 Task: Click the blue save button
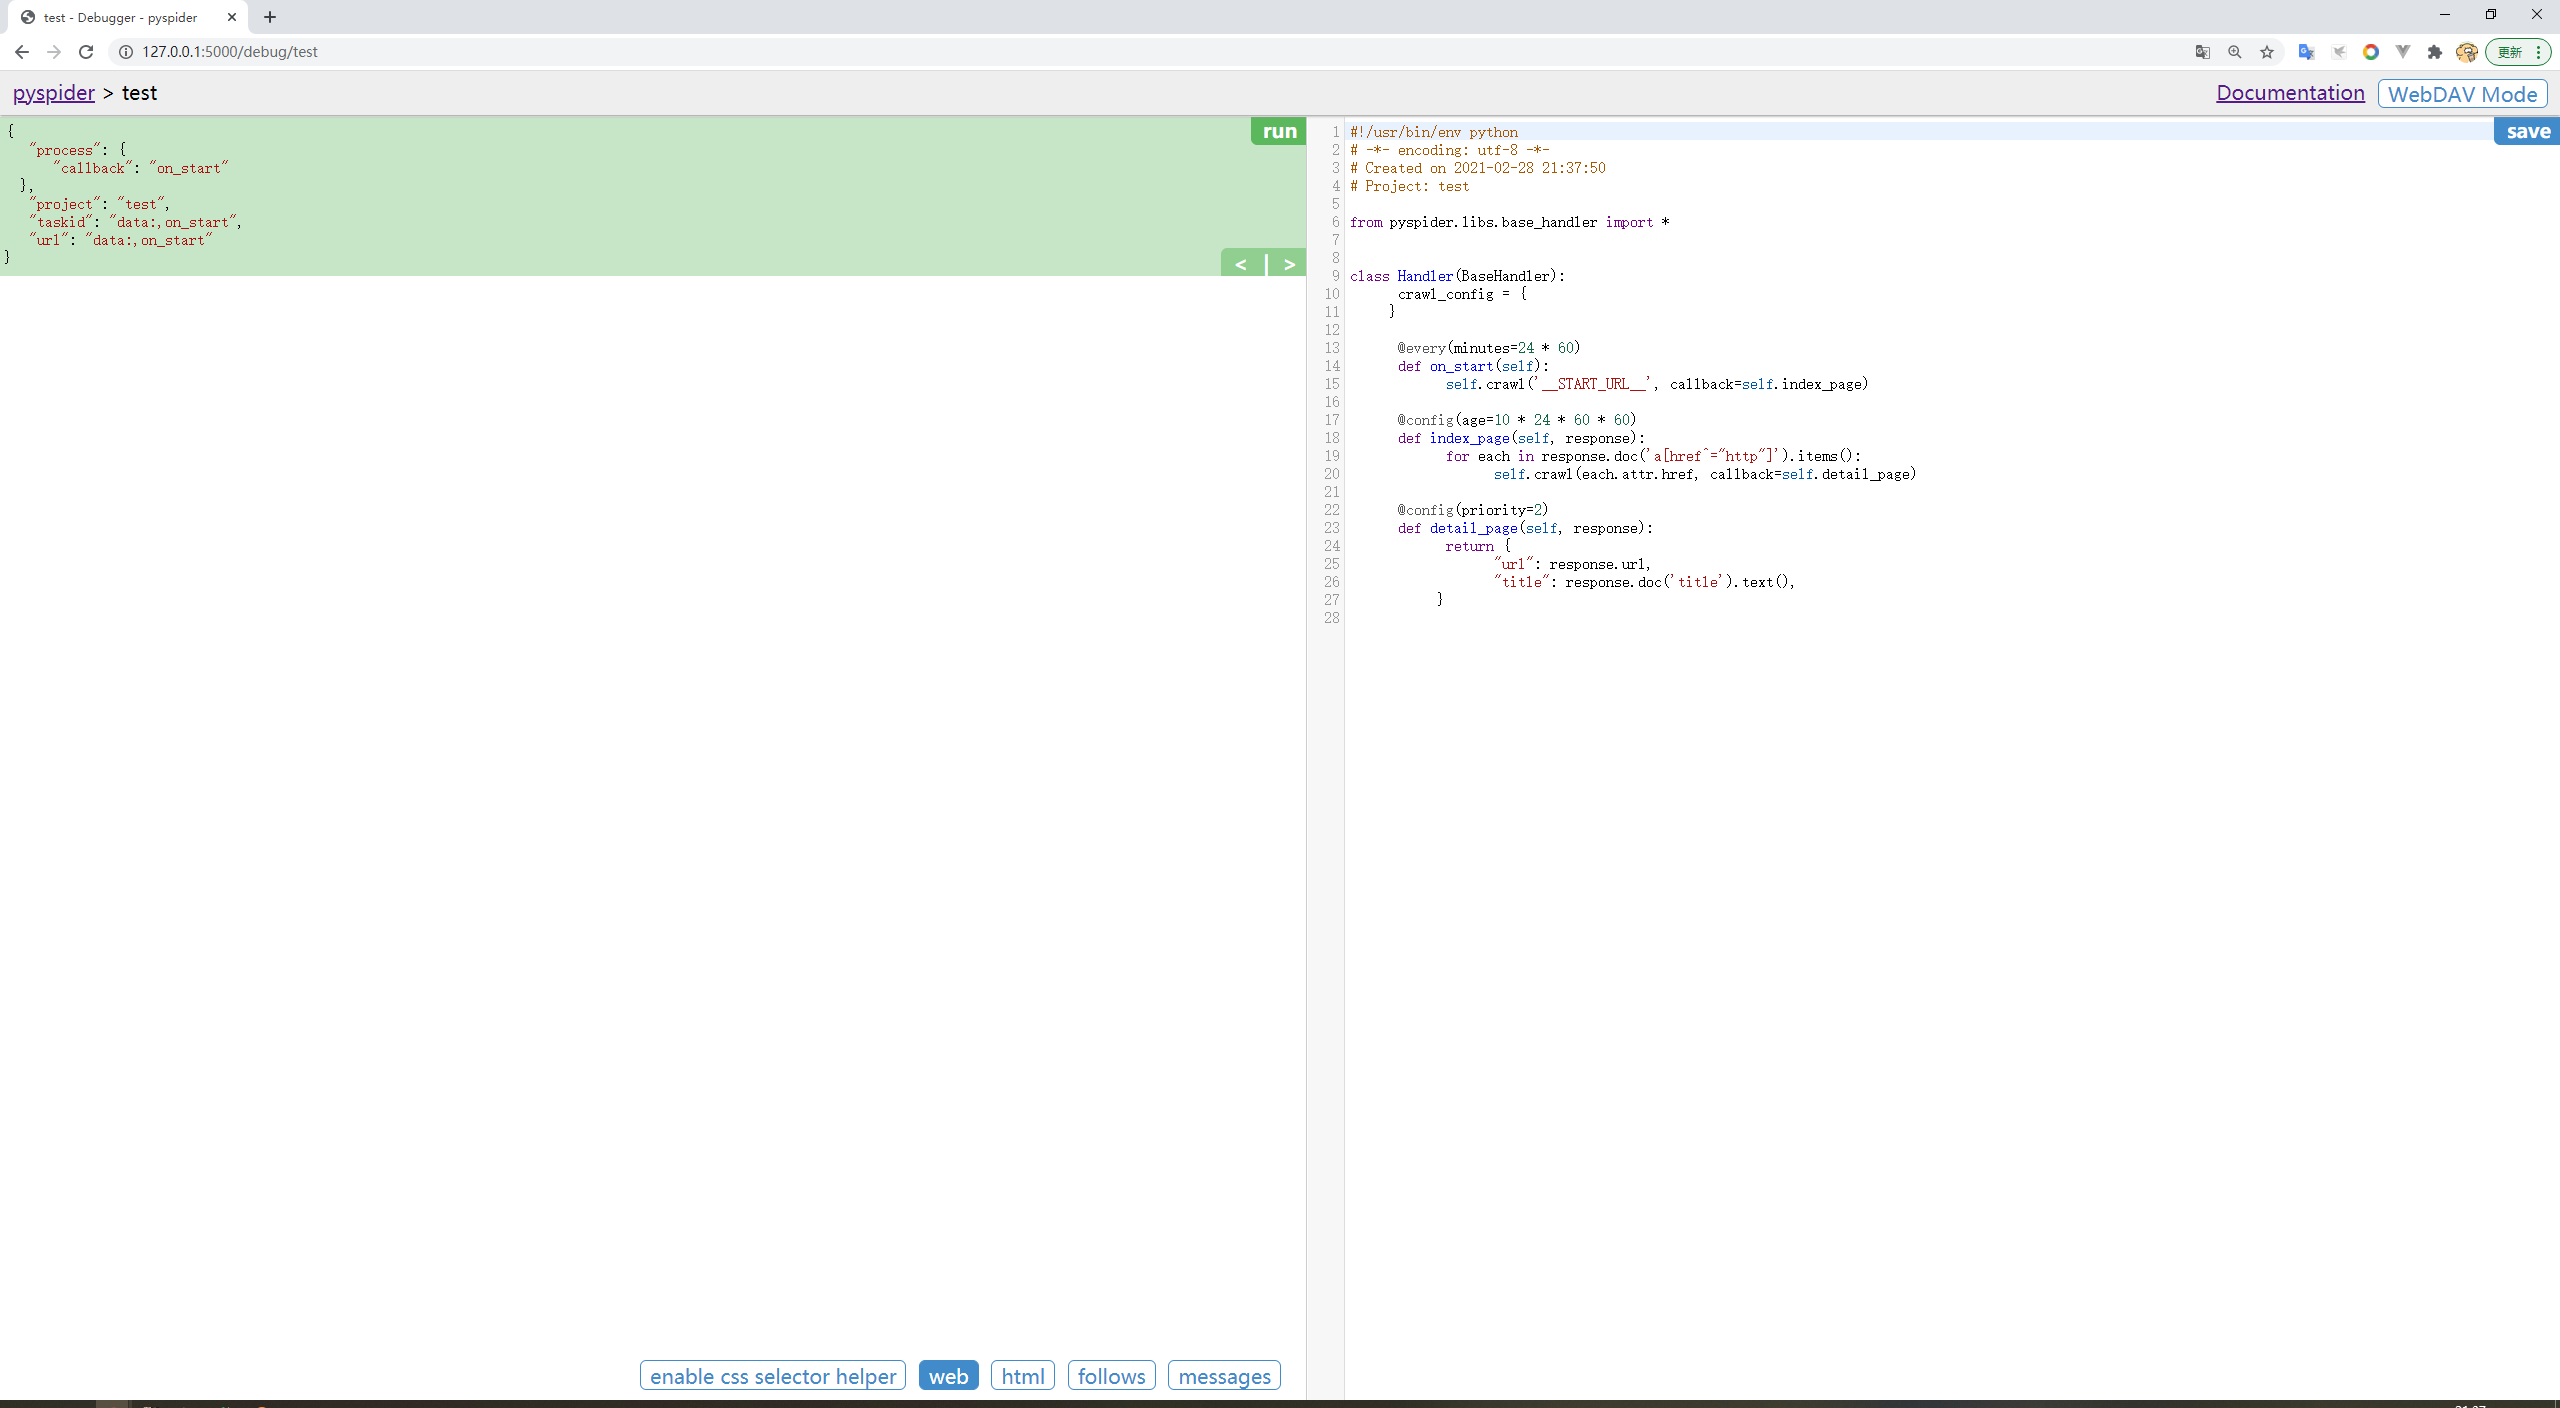tap(2527, 131)
